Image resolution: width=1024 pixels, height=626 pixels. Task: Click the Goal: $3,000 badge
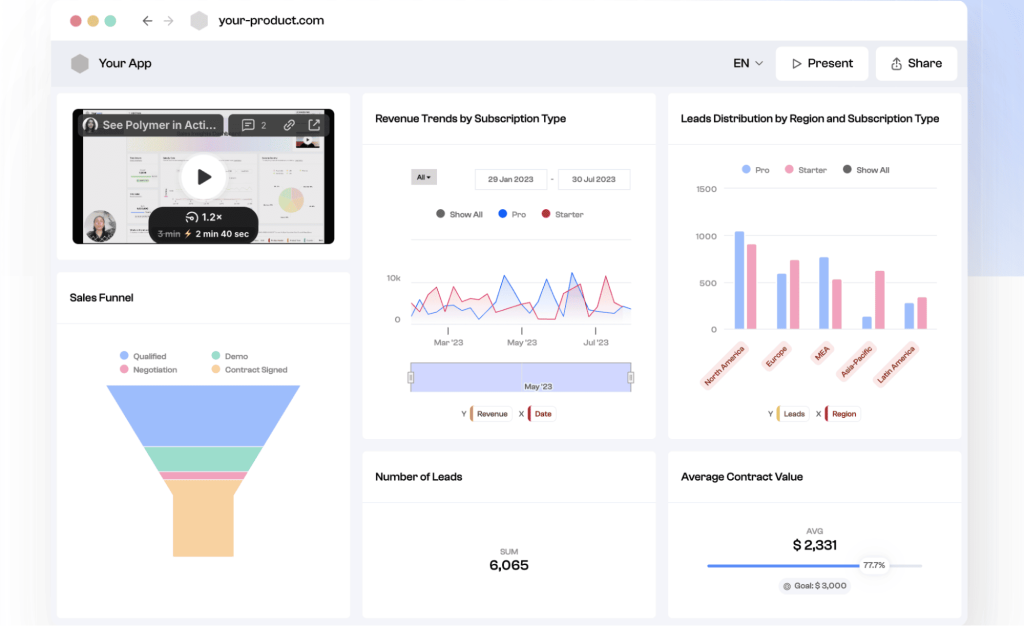click(x=815, y=586)
